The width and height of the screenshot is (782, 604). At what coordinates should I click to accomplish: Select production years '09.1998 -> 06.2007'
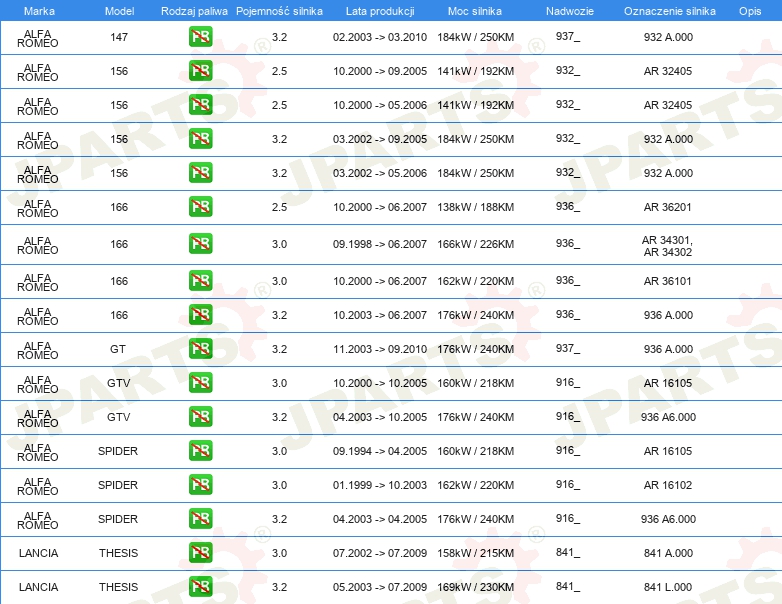pos(380,244)
